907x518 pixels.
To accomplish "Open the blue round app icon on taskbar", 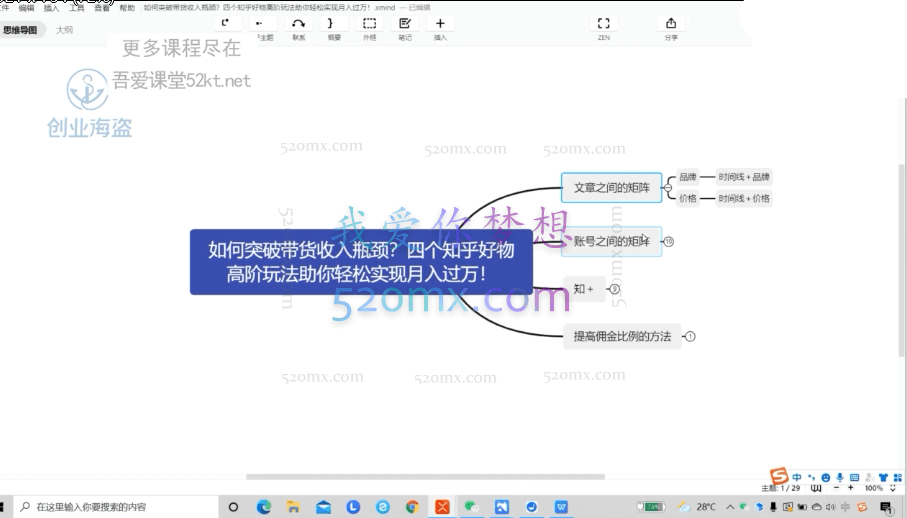I will point(531,507).
